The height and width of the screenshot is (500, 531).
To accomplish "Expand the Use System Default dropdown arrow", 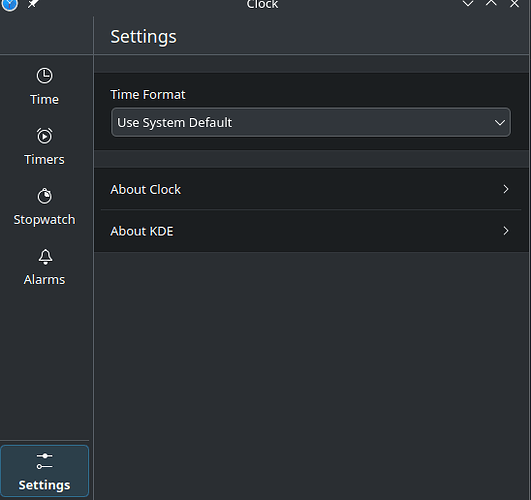I will [500, 123].
